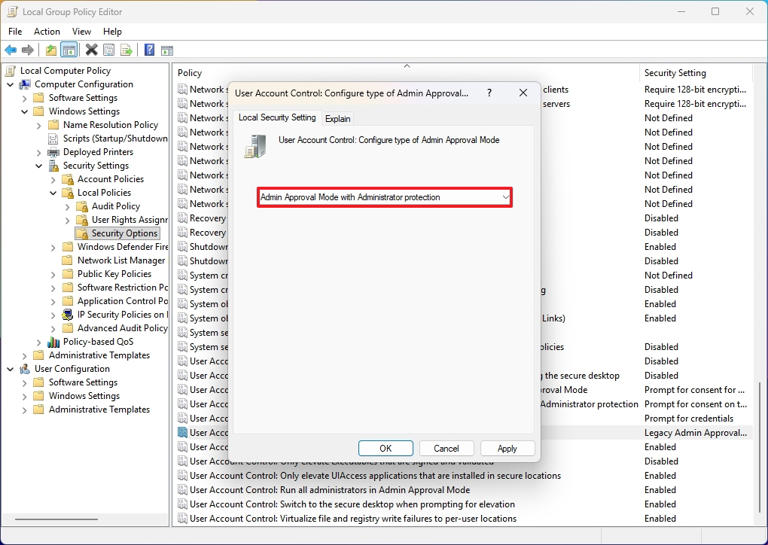Switch to the Explain tab

point(337,118)
